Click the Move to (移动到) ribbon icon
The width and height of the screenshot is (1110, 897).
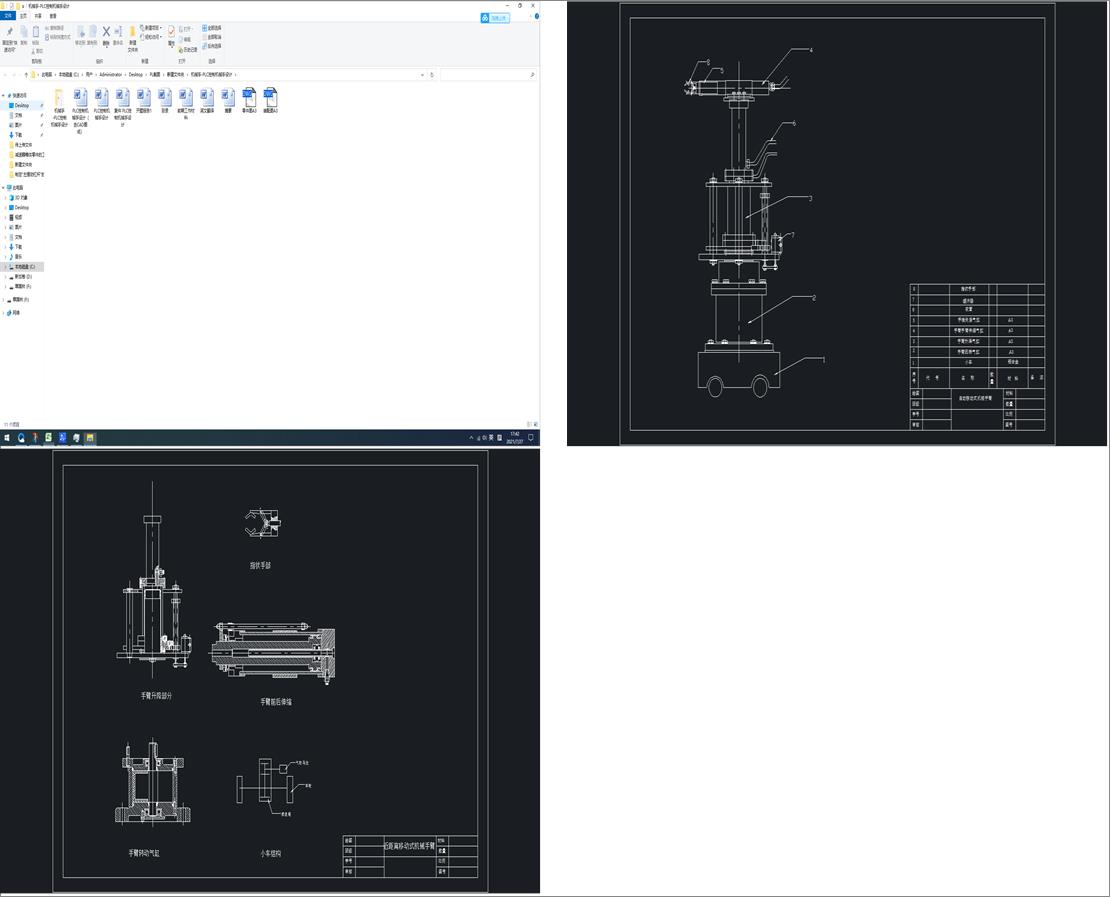pyautogui.click(x=81, y=35)
